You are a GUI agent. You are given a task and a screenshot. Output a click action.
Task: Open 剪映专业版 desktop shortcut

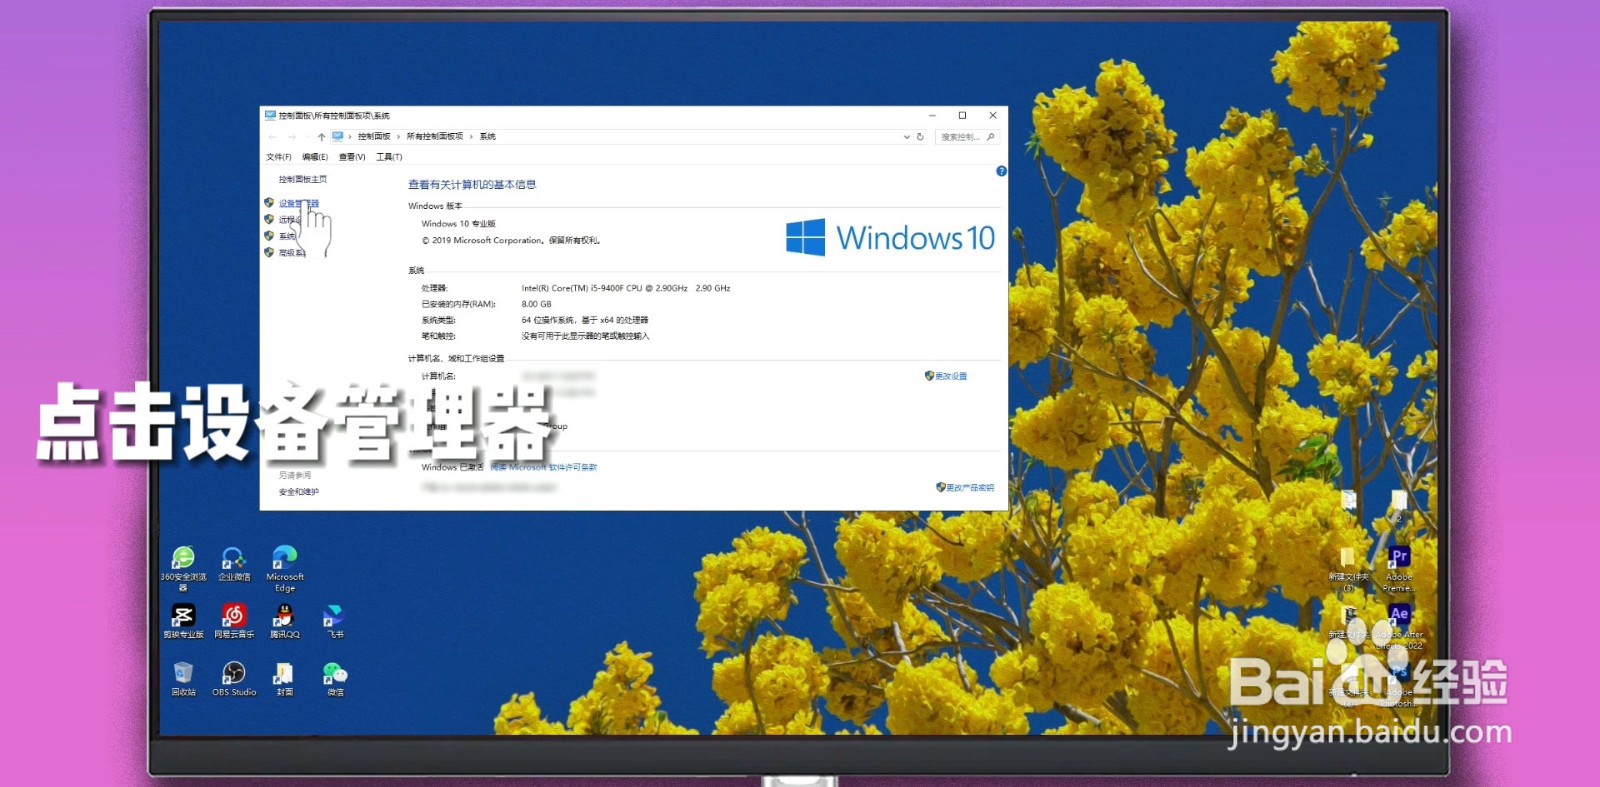(x=183, y=621)
